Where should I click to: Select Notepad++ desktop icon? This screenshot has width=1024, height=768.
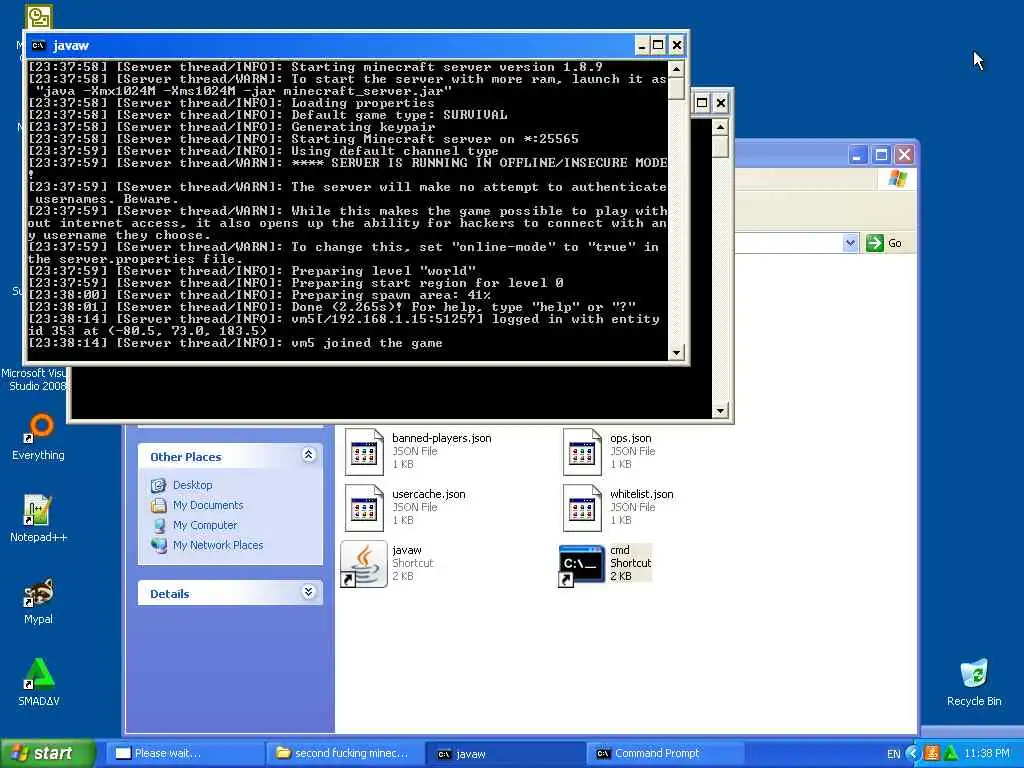pyautogui.click(x=37, y=510)
